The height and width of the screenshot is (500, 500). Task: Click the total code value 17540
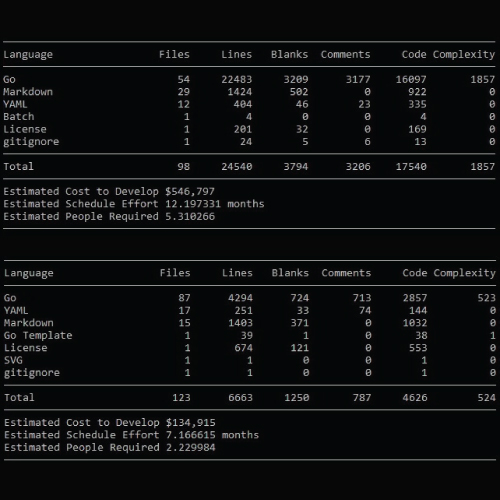click(x=411, y=166)
